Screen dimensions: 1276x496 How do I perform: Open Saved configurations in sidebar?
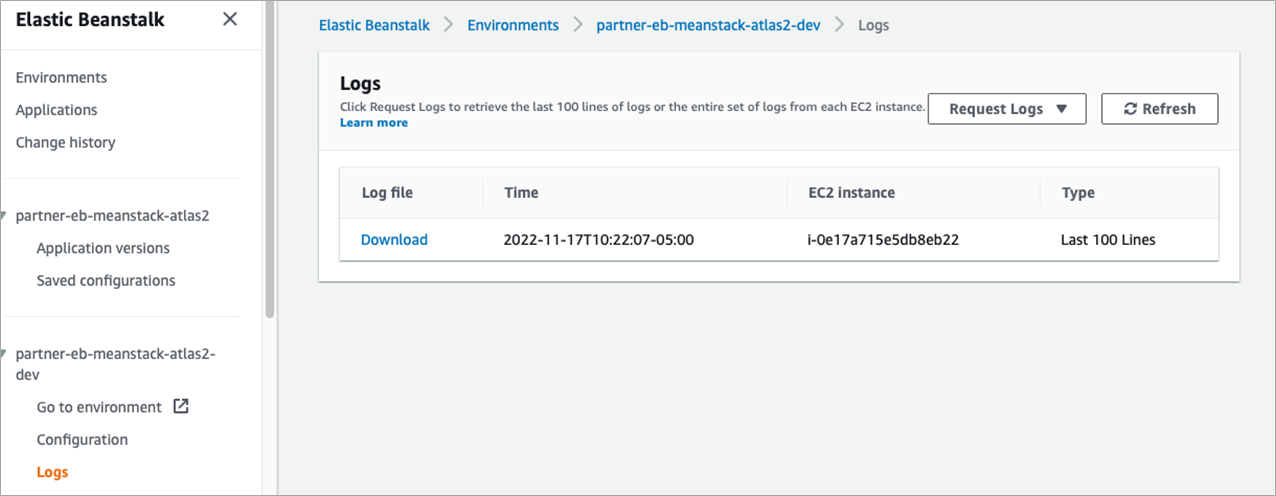(x=106, y=280)
